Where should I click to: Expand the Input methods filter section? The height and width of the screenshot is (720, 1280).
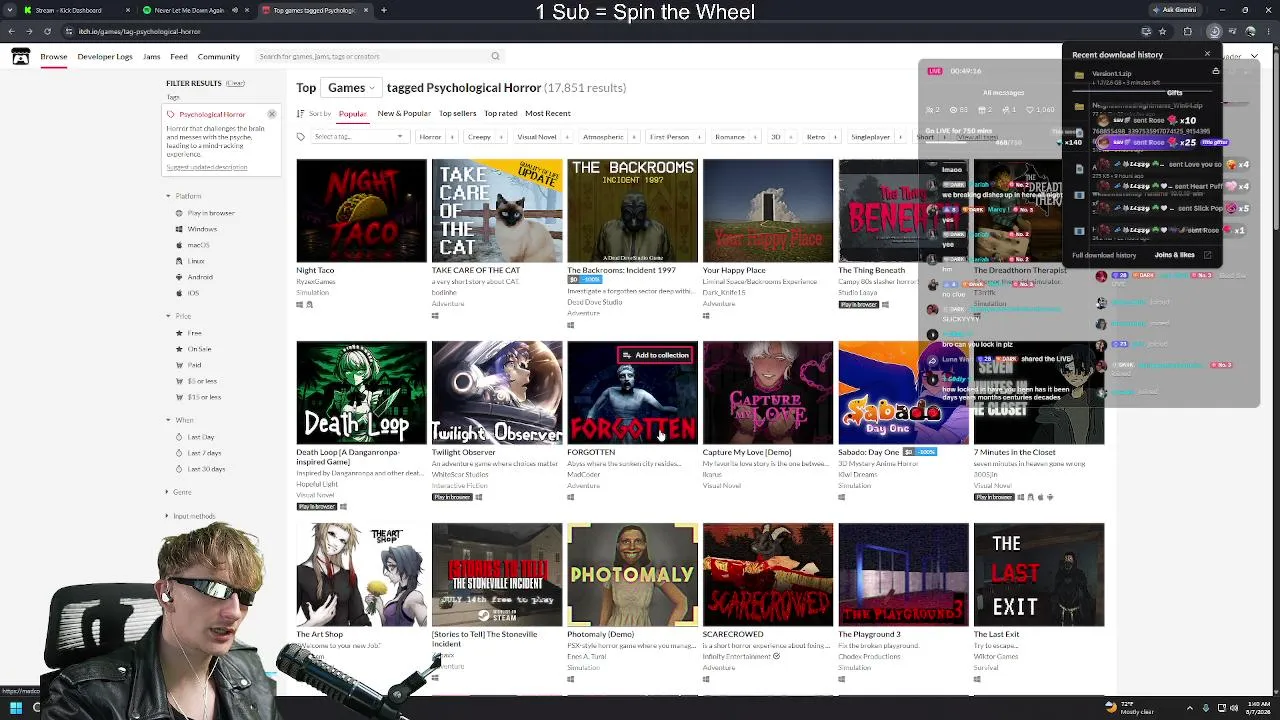[x=190, y=516]
